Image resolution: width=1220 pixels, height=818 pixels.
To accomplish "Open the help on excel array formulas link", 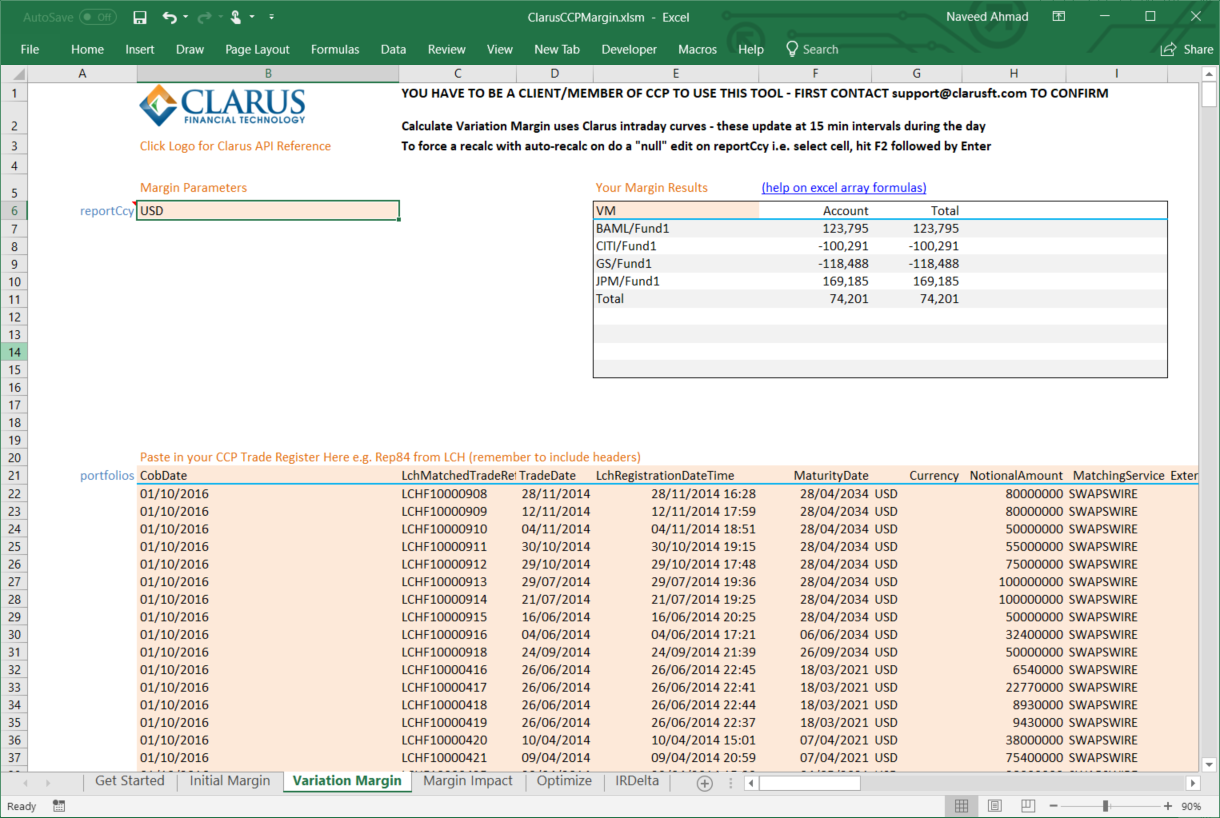I will click(844, 187).
